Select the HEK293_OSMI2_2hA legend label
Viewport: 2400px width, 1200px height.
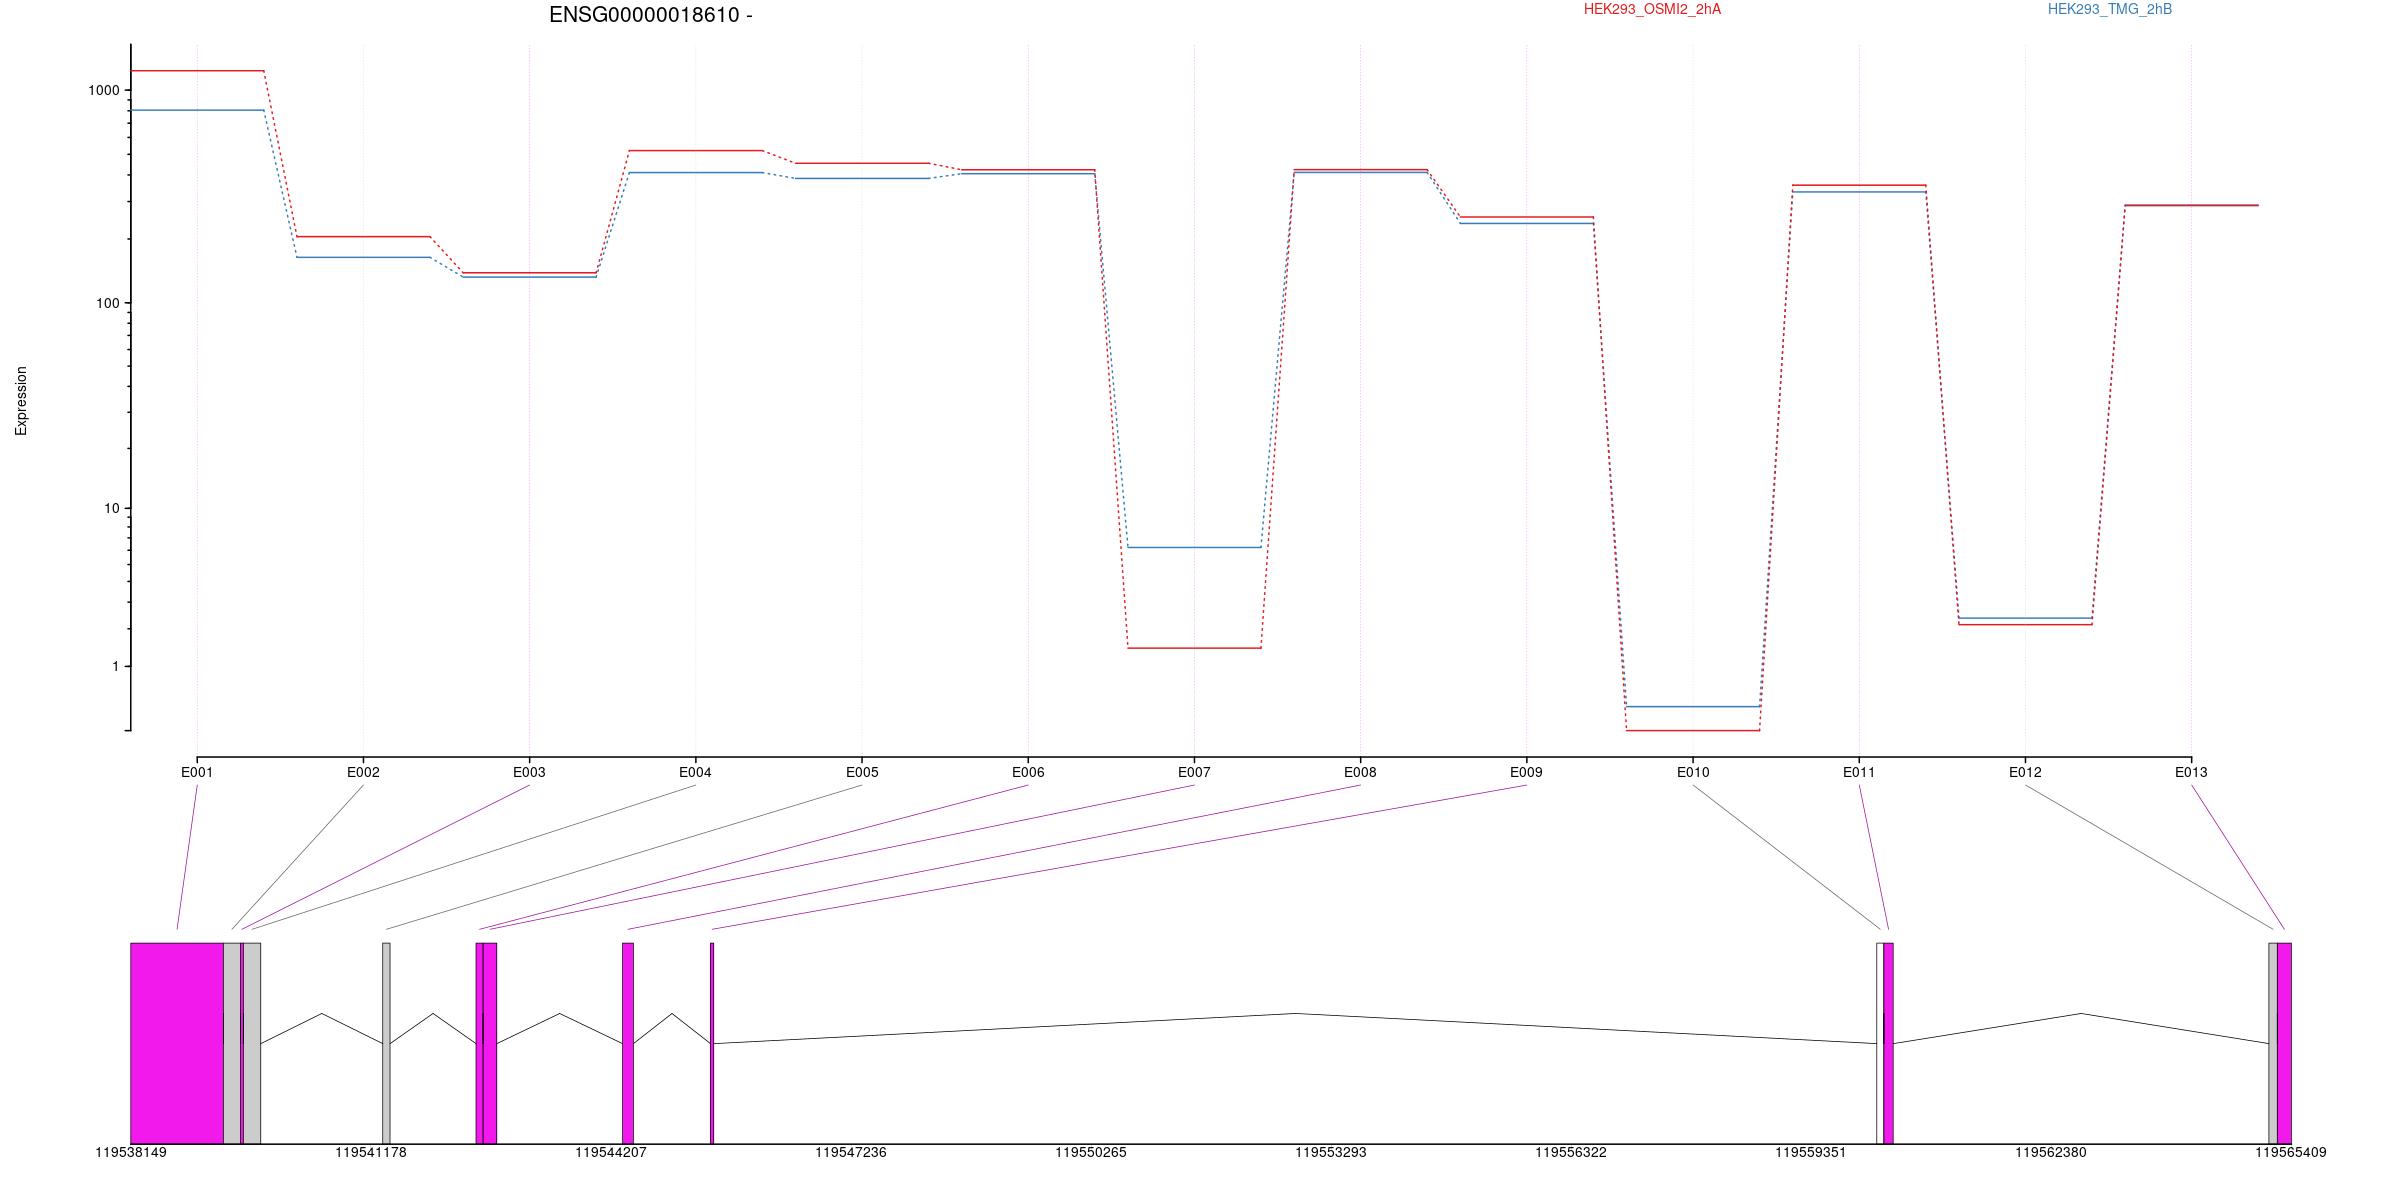click(x=1652, y=9)
